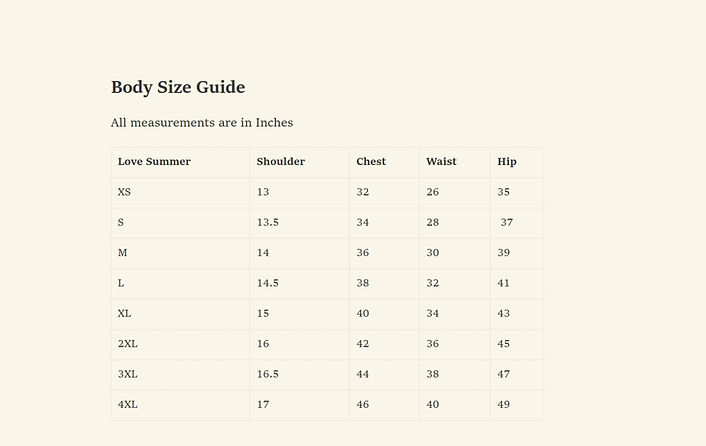Viewport: 706px width, 446px height.
Task: Click the Waist column header
Action: pyautogui.click(x=441, y=162)
